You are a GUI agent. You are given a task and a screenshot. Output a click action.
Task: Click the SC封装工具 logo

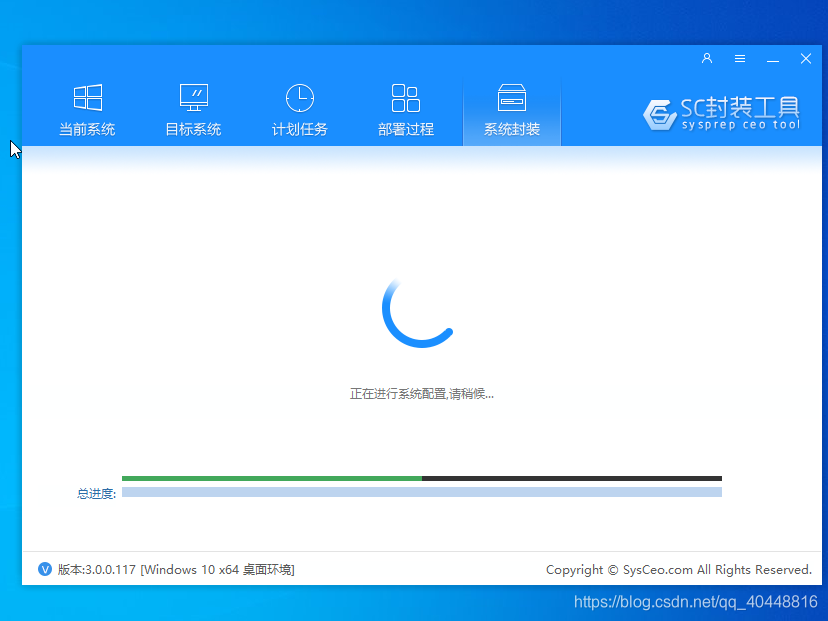721,114
